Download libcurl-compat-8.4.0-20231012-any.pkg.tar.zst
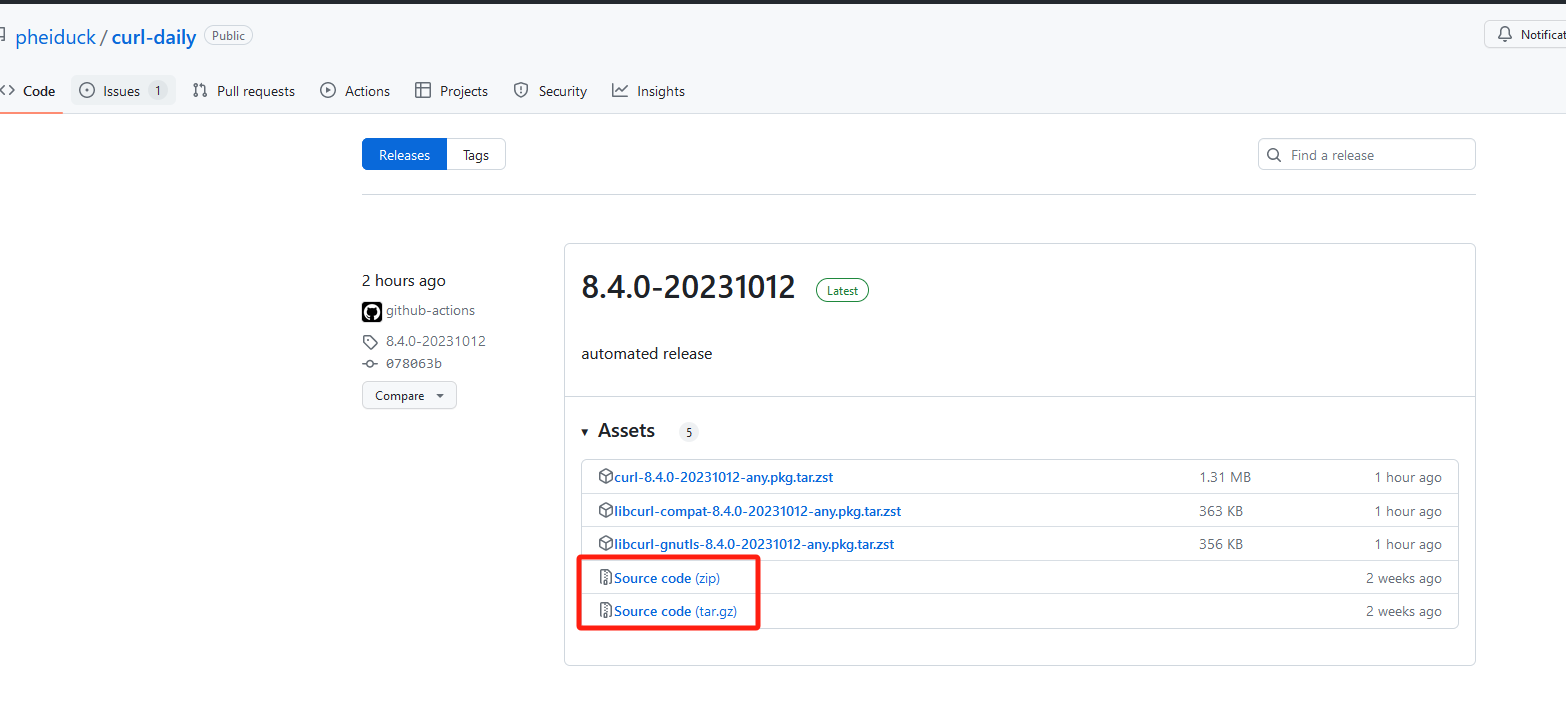 757,511
